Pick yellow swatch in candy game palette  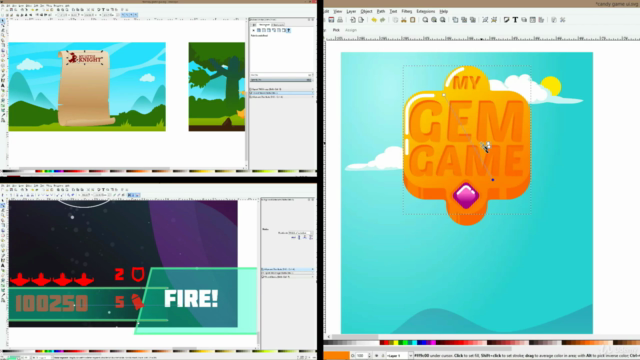click(395, 342)
